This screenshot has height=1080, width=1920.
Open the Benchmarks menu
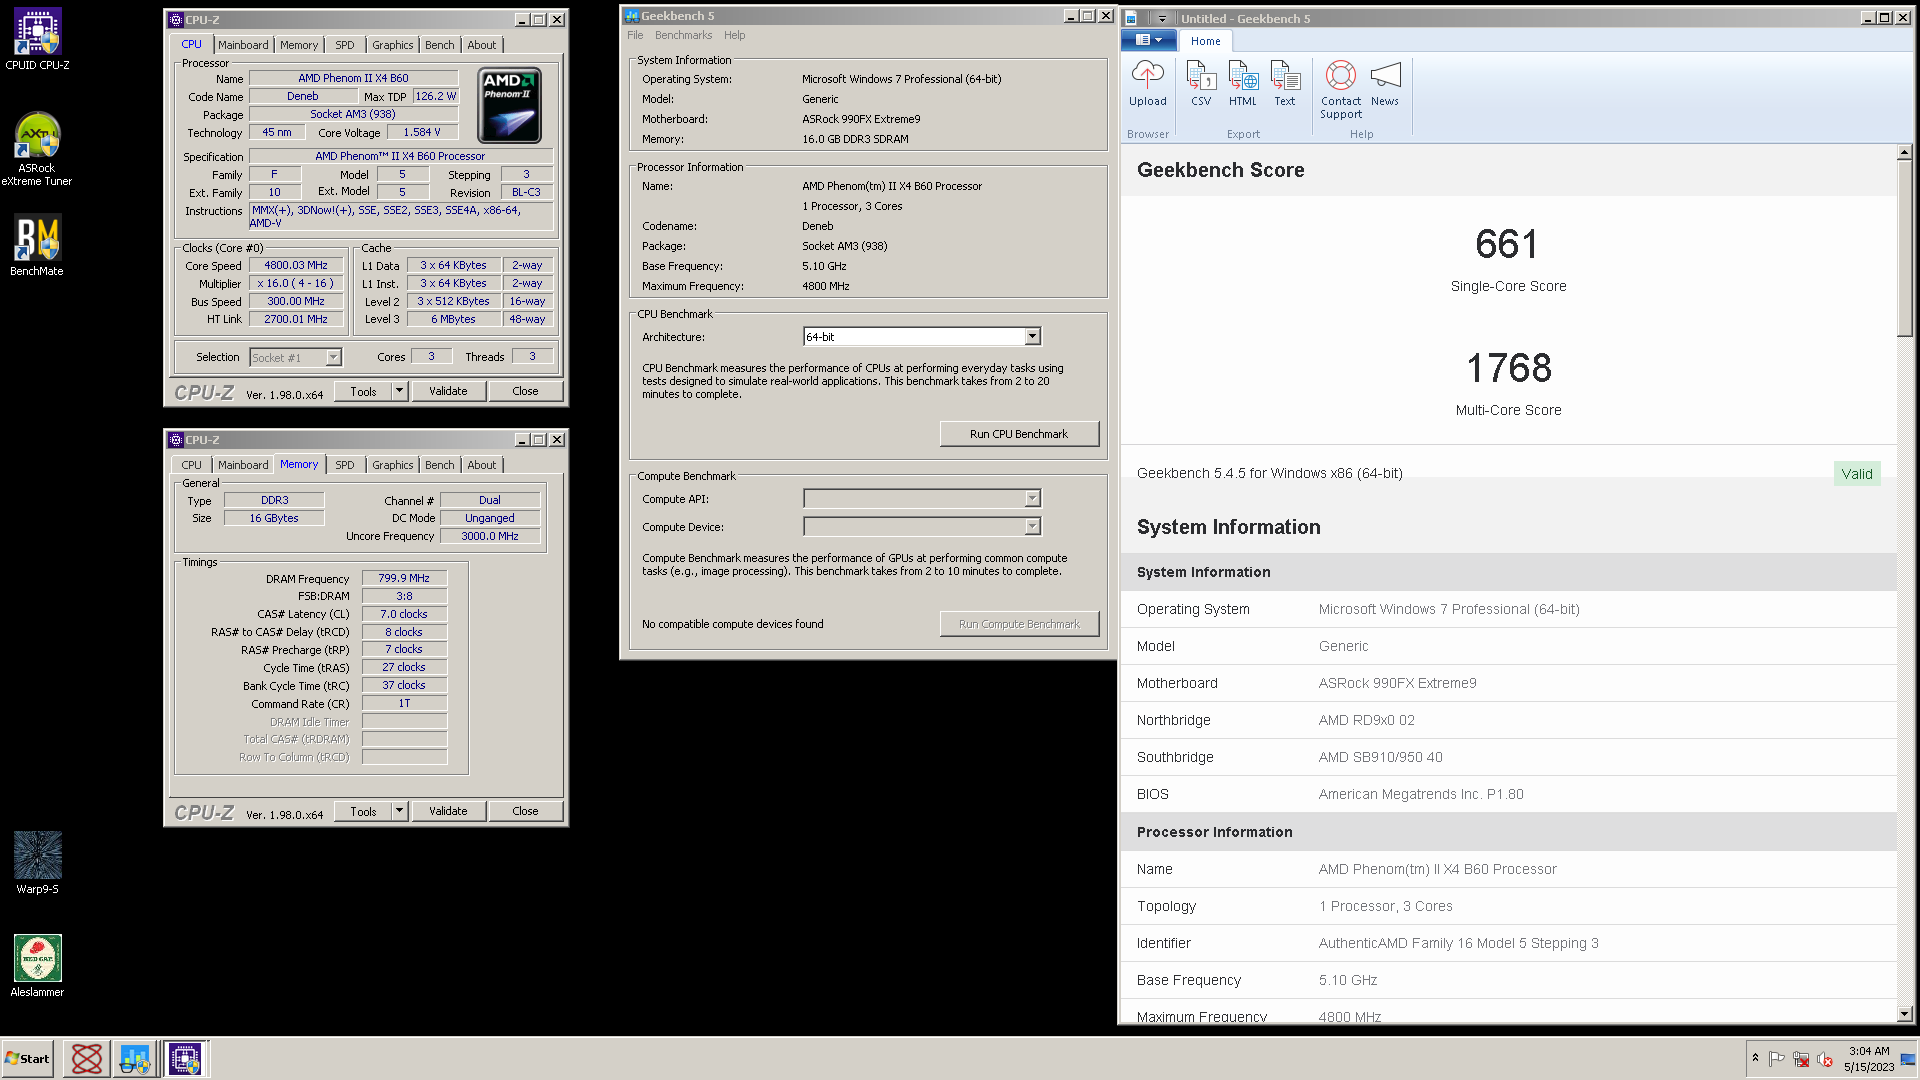(683, 35)
